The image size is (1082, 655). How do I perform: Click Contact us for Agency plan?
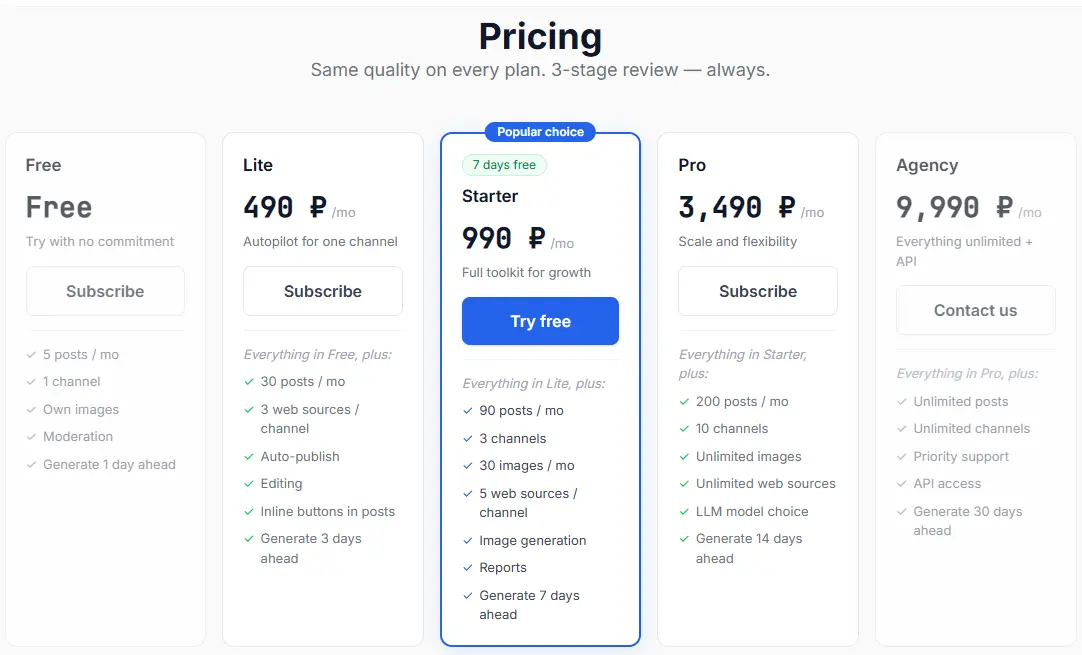pyautogui.click(x=975, y=310)
